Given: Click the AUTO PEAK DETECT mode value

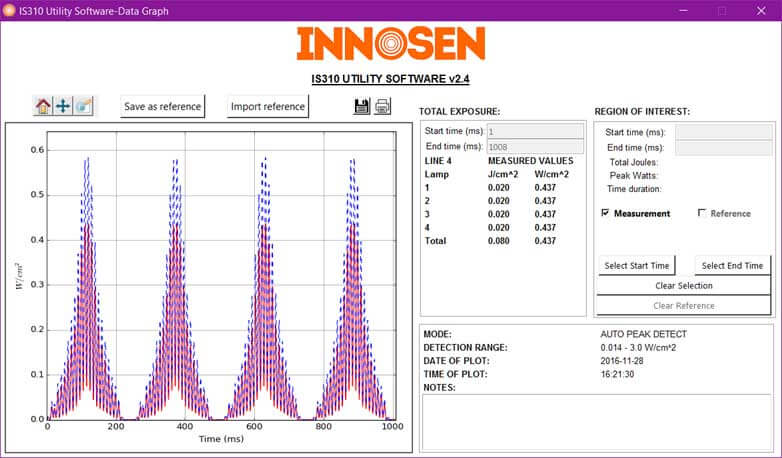Looking at the screenshot, I should 643,334.
